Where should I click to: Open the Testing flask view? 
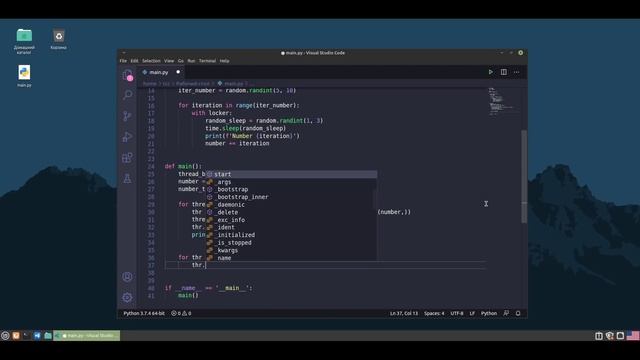tap(127, 178)
